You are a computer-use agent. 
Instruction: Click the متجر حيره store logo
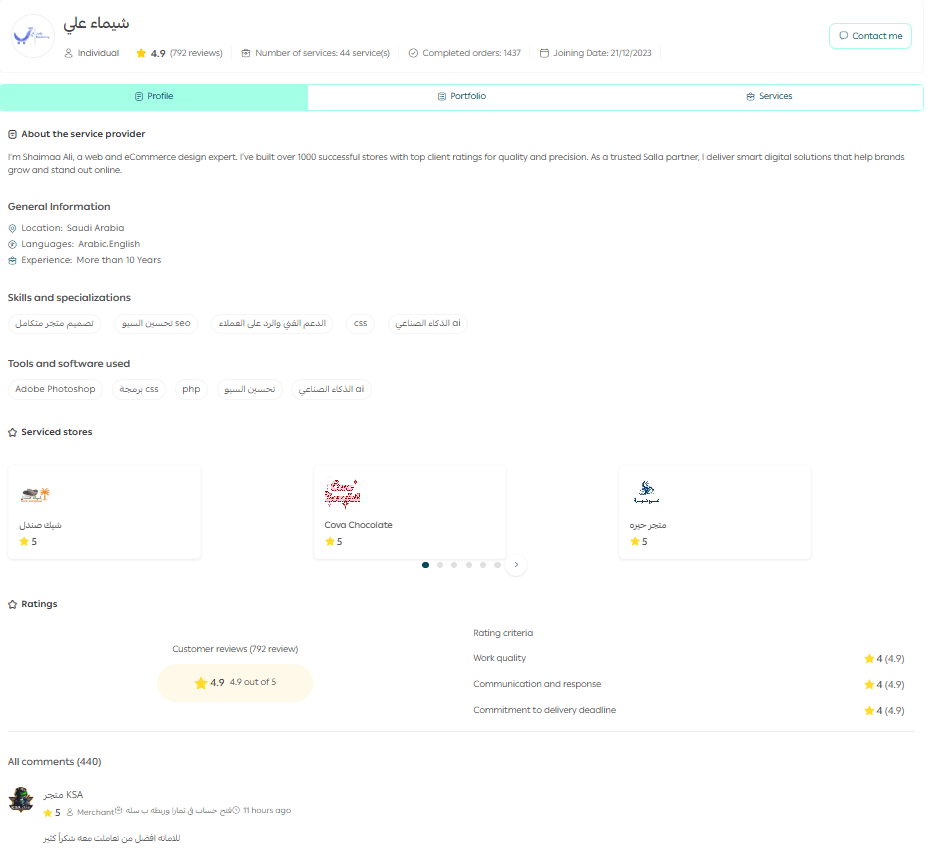point(645,493)
